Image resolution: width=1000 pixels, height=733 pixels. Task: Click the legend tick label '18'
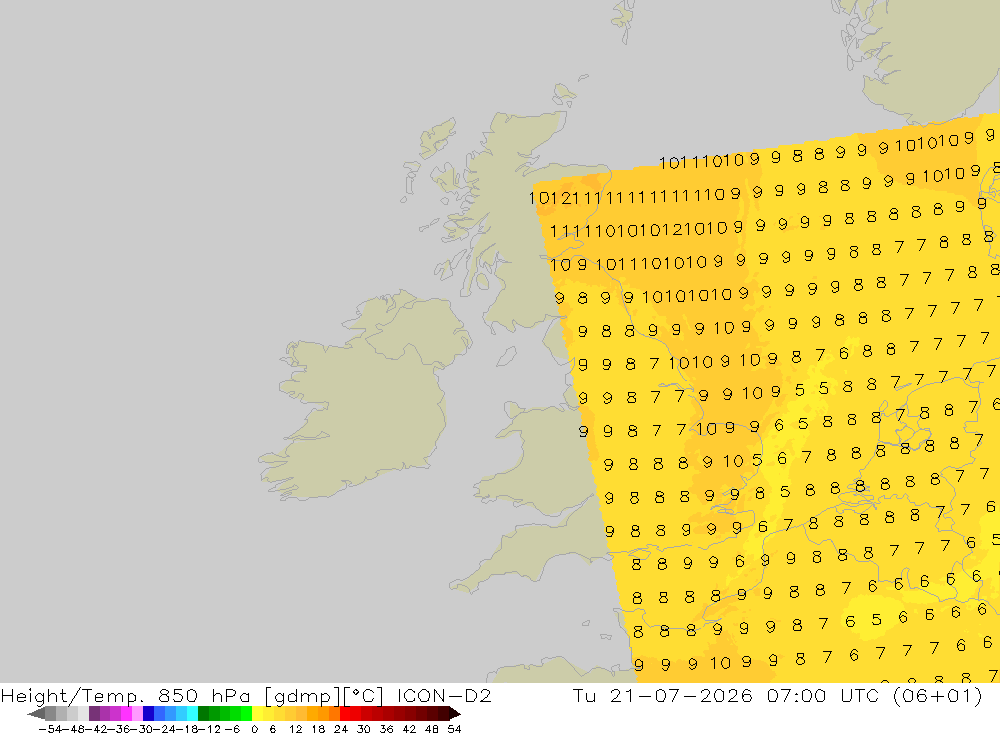point(318,729)
